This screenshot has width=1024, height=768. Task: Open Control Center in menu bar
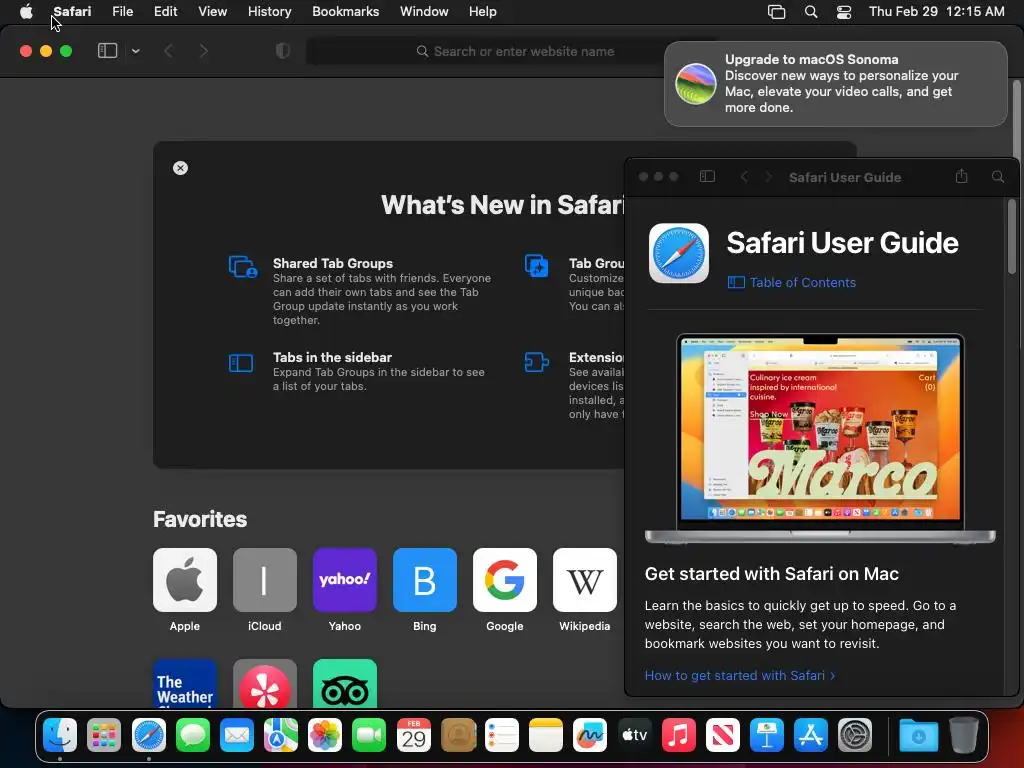click(x=844, y=12)
